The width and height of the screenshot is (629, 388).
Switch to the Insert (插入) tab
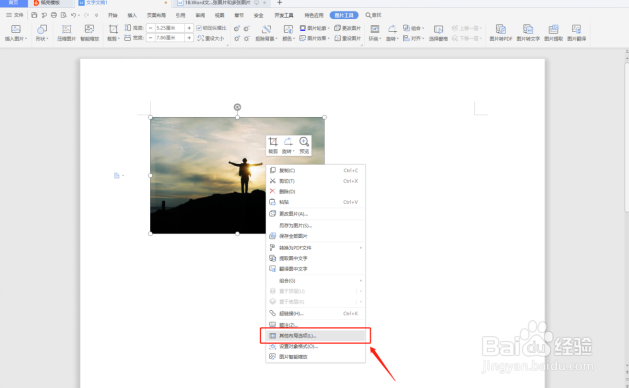(x=132, y=15)
